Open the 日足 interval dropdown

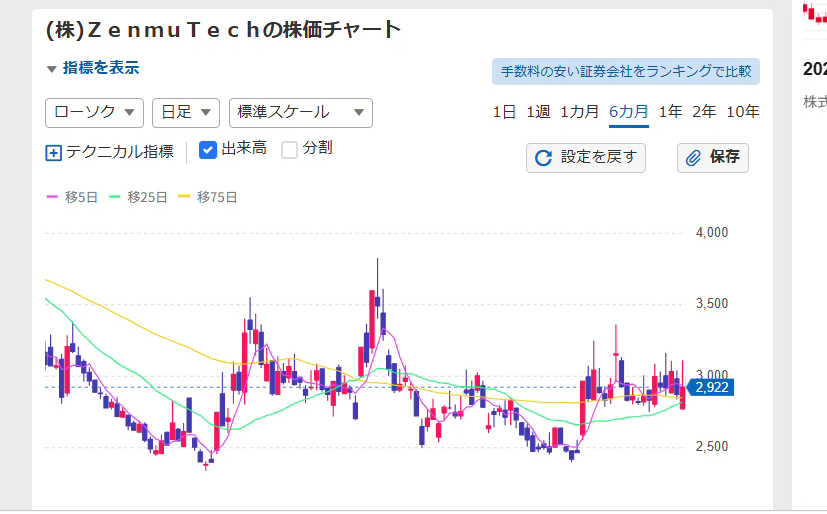pyautogui.click(x=186, y=113)
